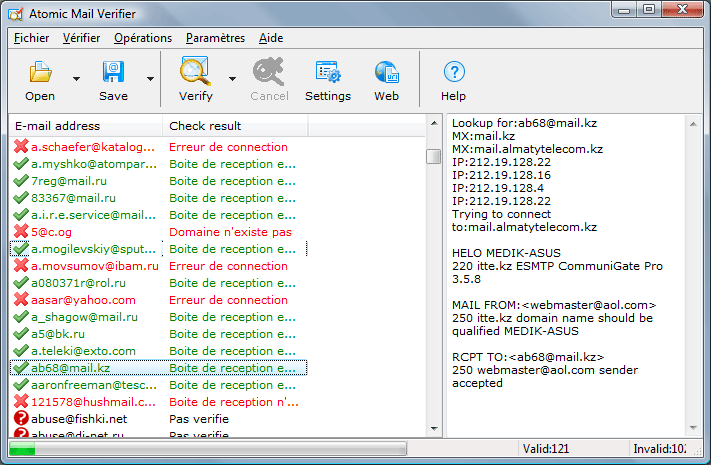Click green check icon beside a.myshko@atompar
The width and height of the screenshot is (711, 465).
(x=21, y=164)
